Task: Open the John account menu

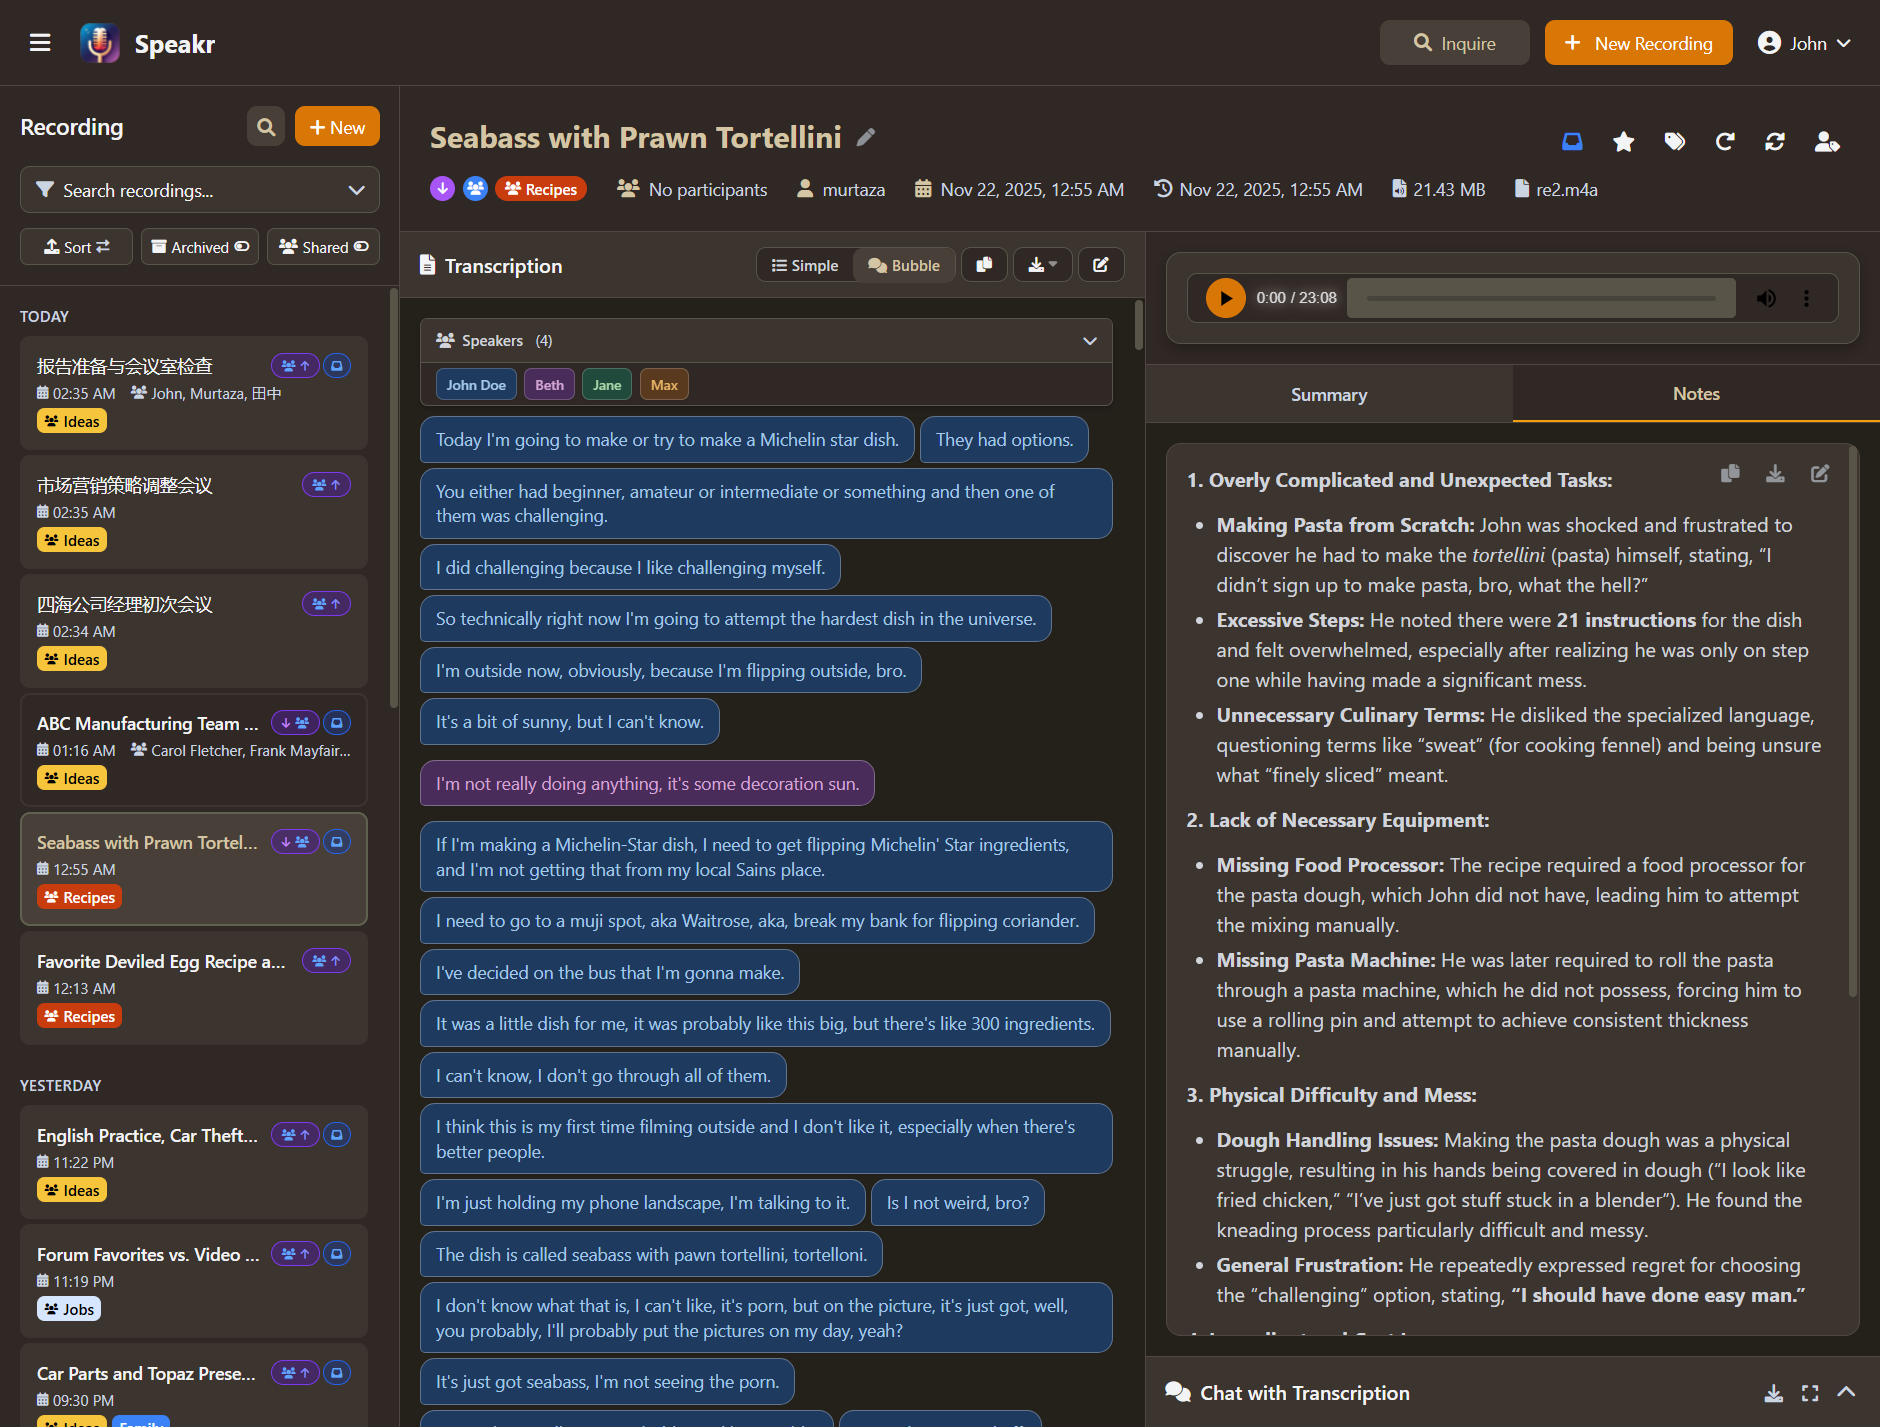Action: click(x=1805, y=42)
